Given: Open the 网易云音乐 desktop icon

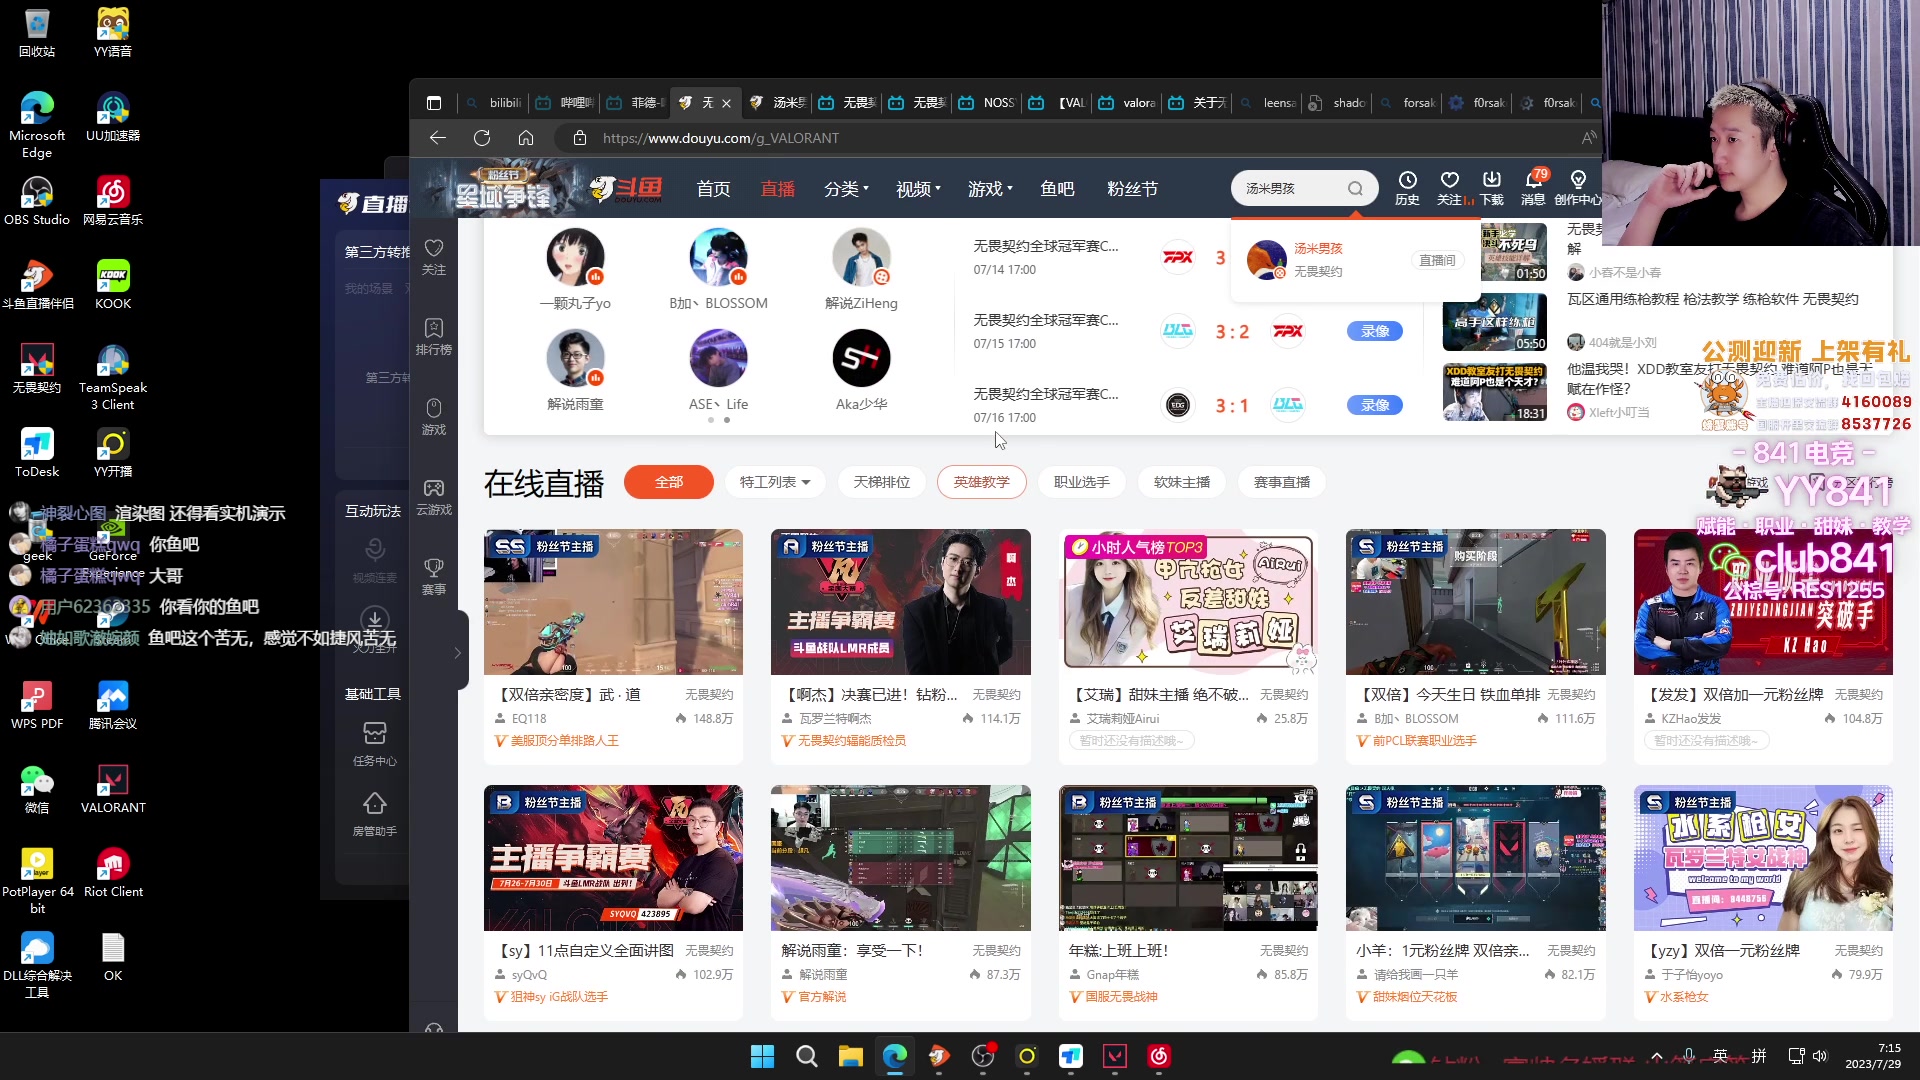Looking at the screenshot, I should pos(113,200).
